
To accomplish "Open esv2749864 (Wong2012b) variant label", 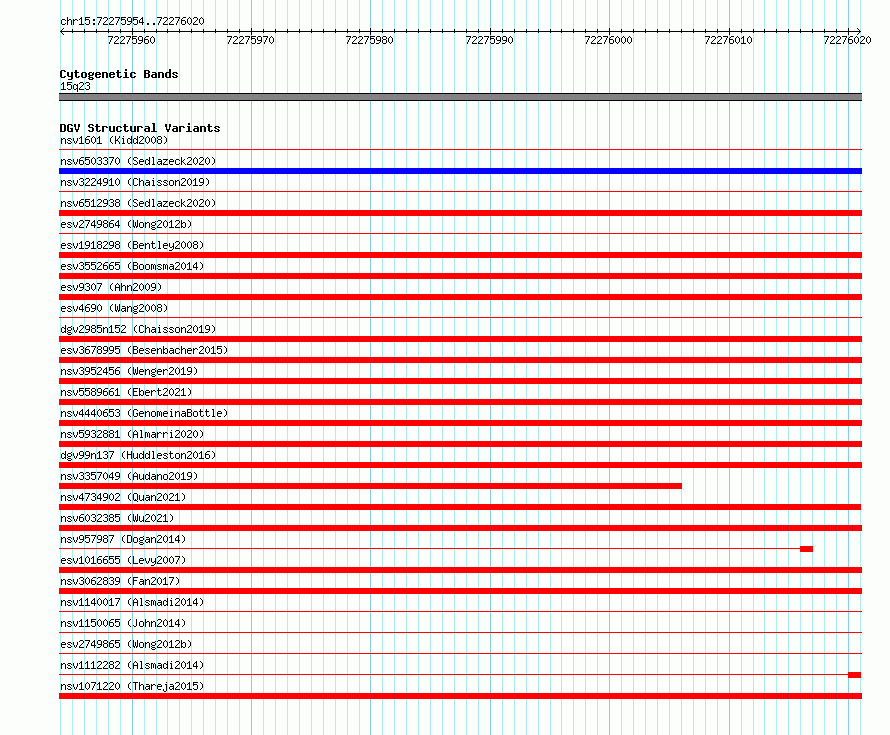I will coord(126,224).
